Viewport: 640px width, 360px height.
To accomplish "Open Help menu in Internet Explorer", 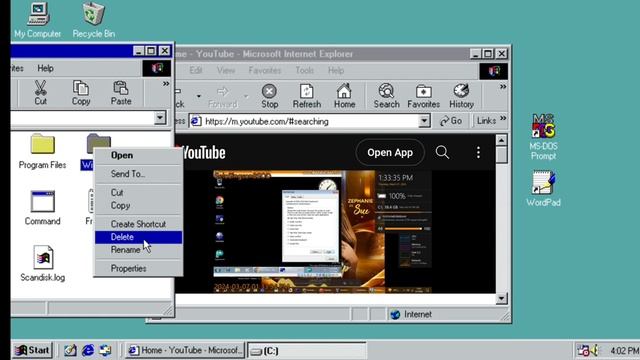I will click(x=336, y=70).
